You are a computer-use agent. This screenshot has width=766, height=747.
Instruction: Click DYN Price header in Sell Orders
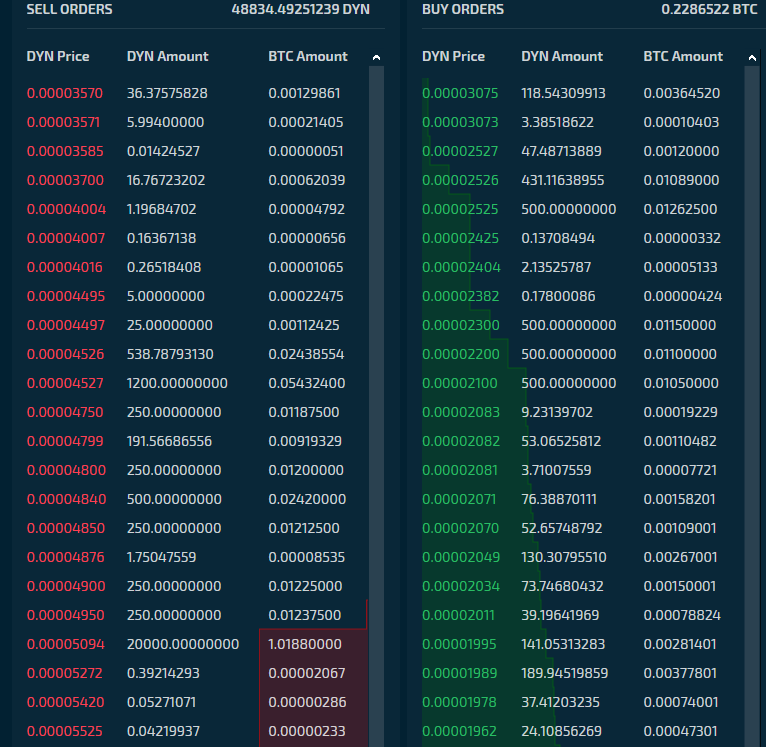(58, 57)
